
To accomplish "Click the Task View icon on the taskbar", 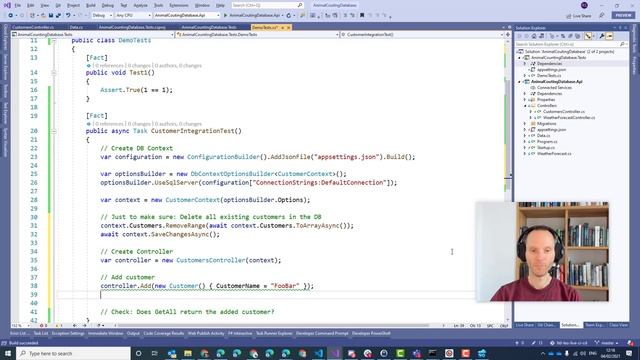I will click(155, 353).
